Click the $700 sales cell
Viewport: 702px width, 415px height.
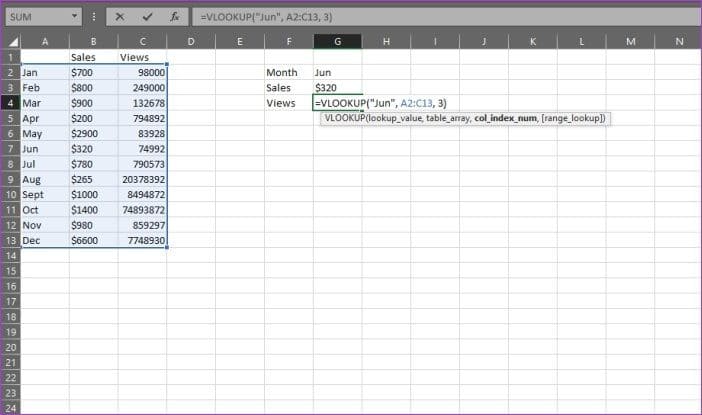[x=94, y=73]
